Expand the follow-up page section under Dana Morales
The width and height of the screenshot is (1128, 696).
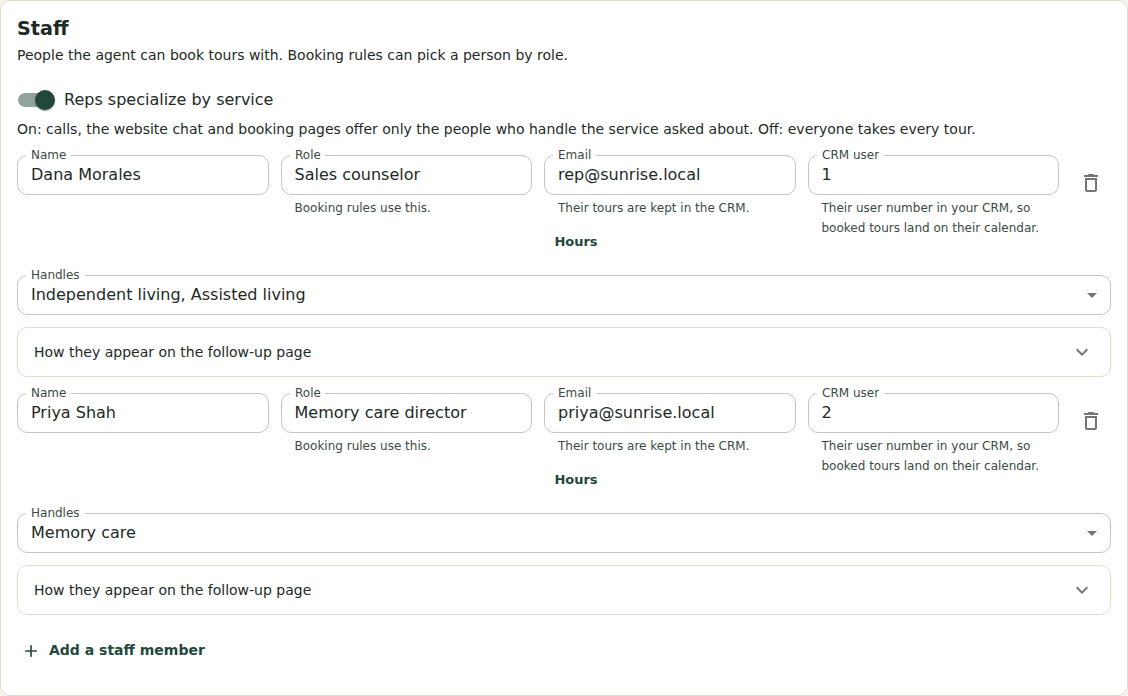563,352
